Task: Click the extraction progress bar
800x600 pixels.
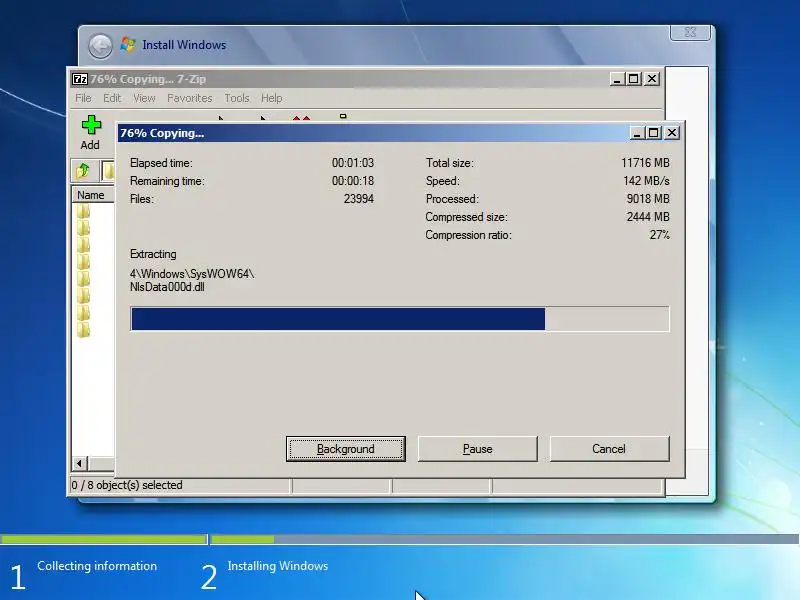Action: 400,319
